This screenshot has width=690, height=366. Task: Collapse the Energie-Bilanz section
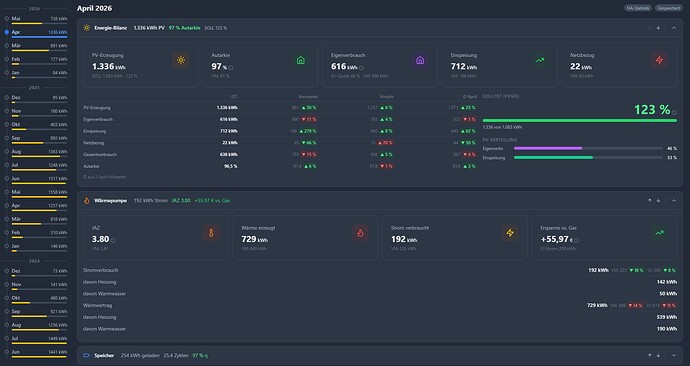coord(674,28)
